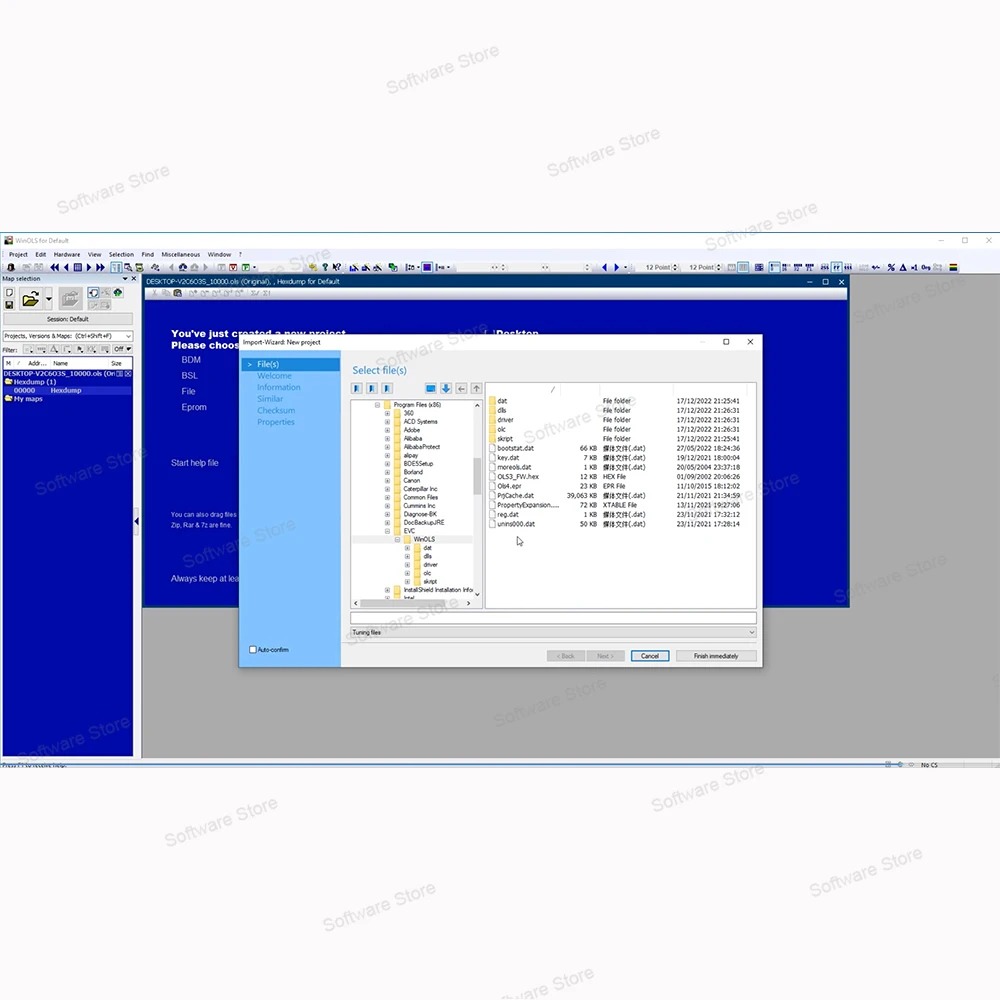Image resolution: width=1000 pixels, height=1000 pixels.
Task: Click the rainbow color bars icon in toolbar
Action: click(x=953, y=267)
